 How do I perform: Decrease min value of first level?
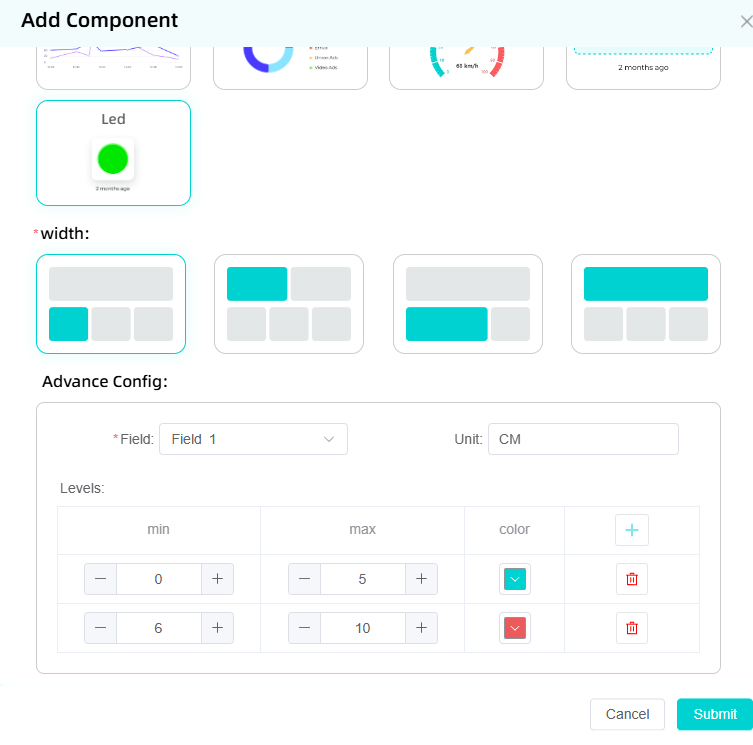click(x=101, y=579)
